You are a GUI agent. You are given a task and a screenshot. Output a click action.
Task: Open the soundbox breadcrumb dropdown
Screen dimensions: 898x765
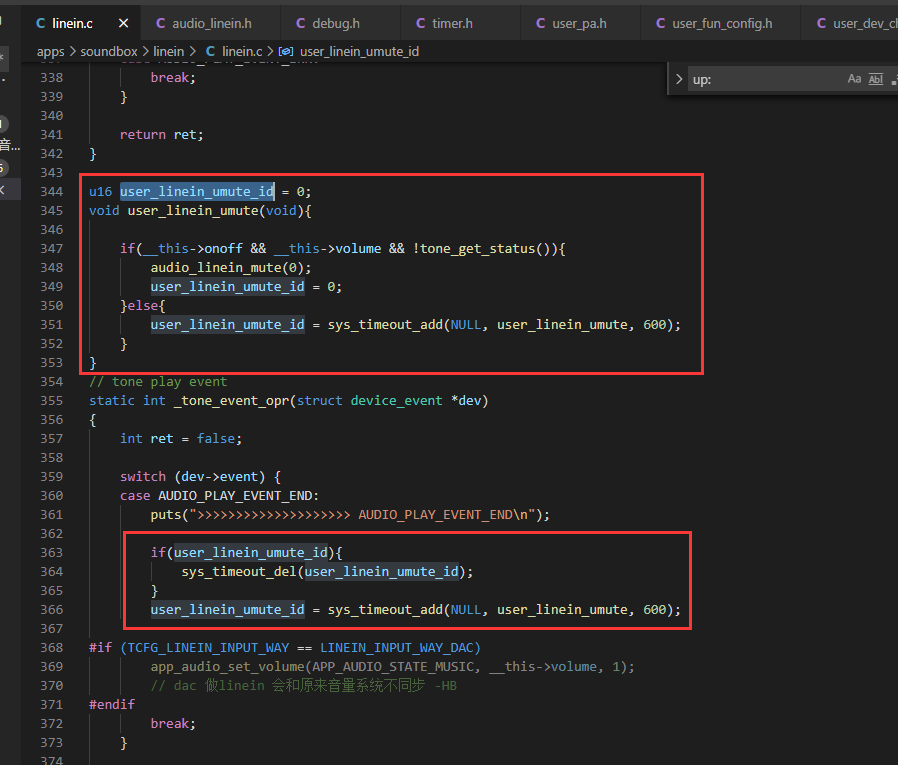click(x=109, y=52)
